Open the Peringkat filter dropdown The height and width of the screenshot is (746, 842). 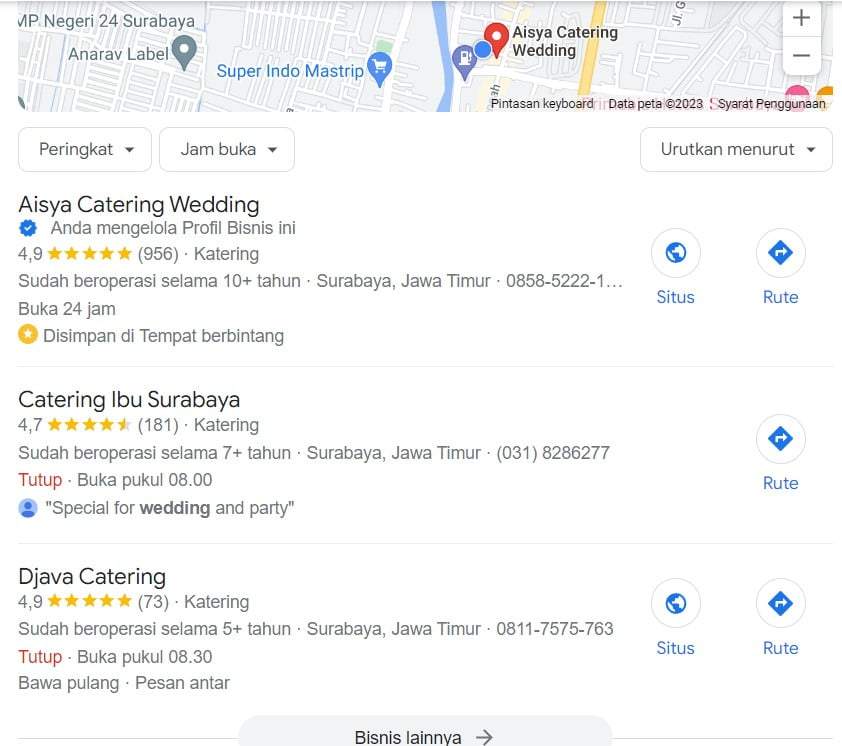(84, 149)
